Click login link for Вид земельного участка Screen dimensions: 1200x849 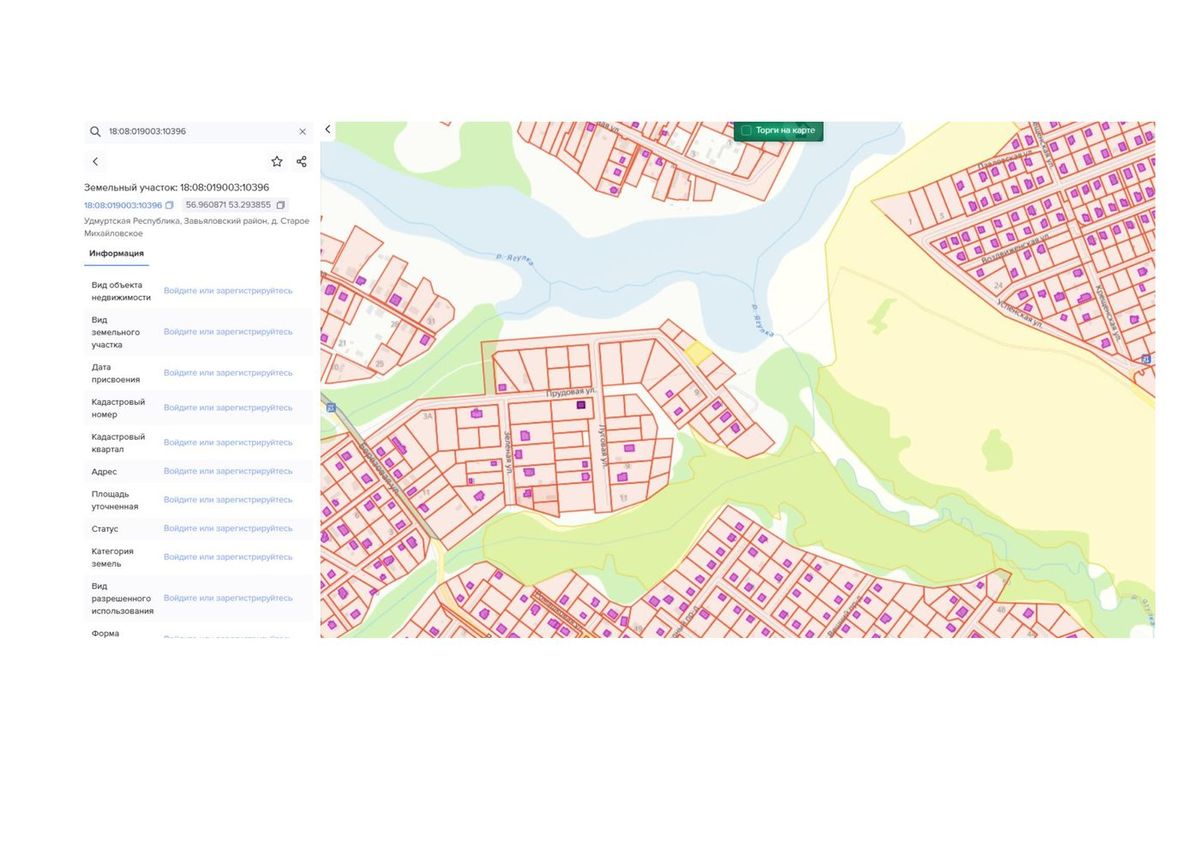228,332
